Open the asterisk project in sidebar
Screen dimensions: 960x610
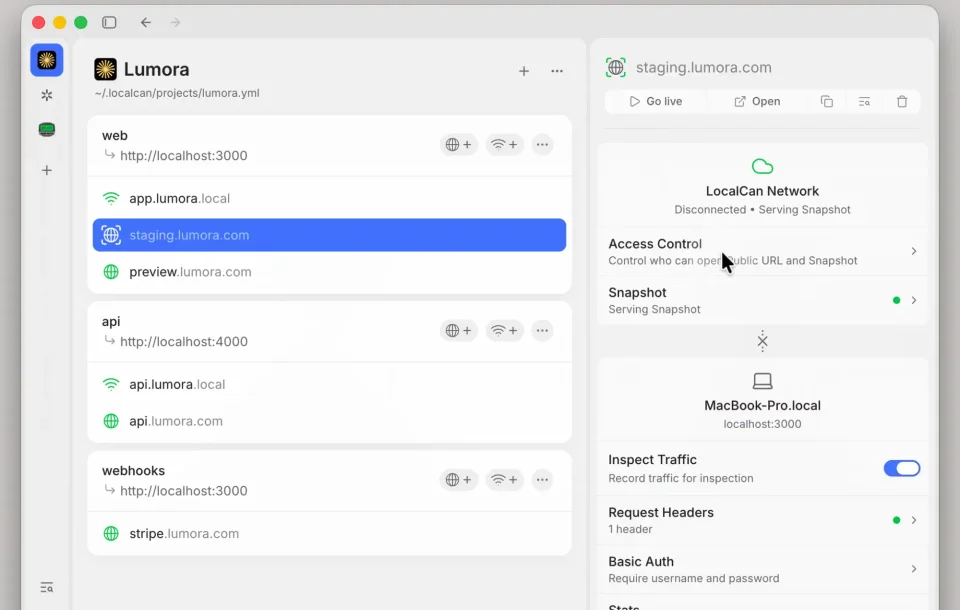(47, 95)
